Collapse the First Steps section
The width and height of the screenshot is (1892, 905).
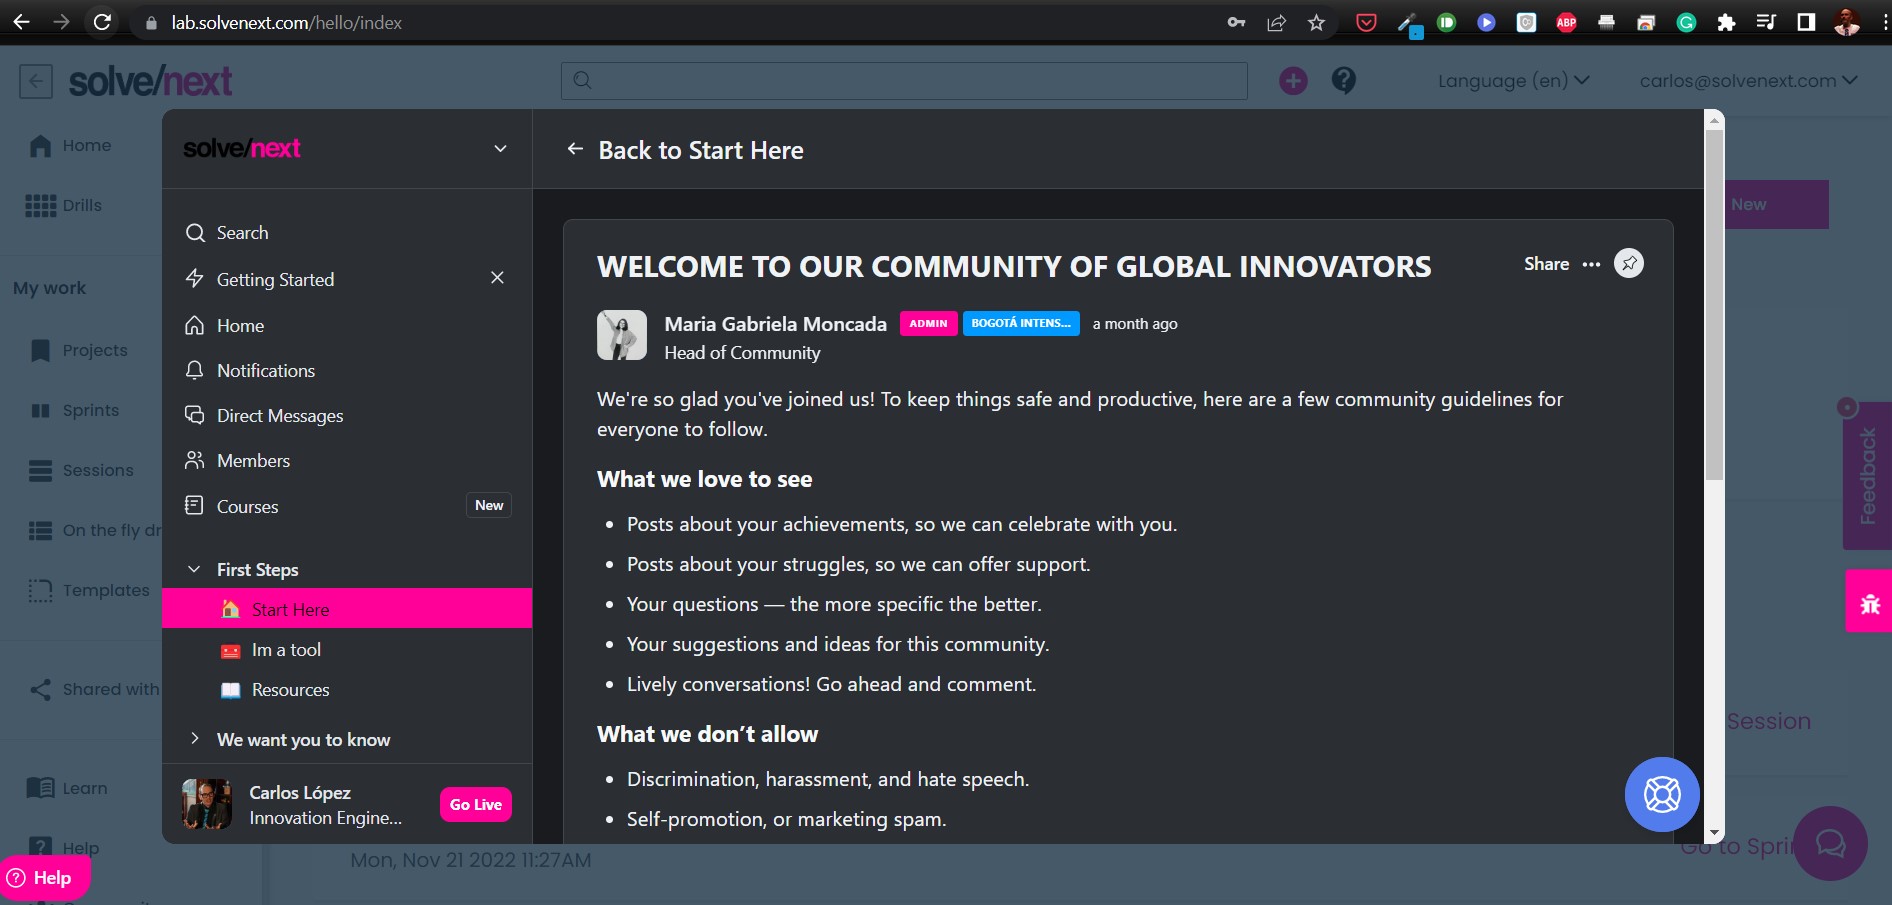[x=194, y=569]
